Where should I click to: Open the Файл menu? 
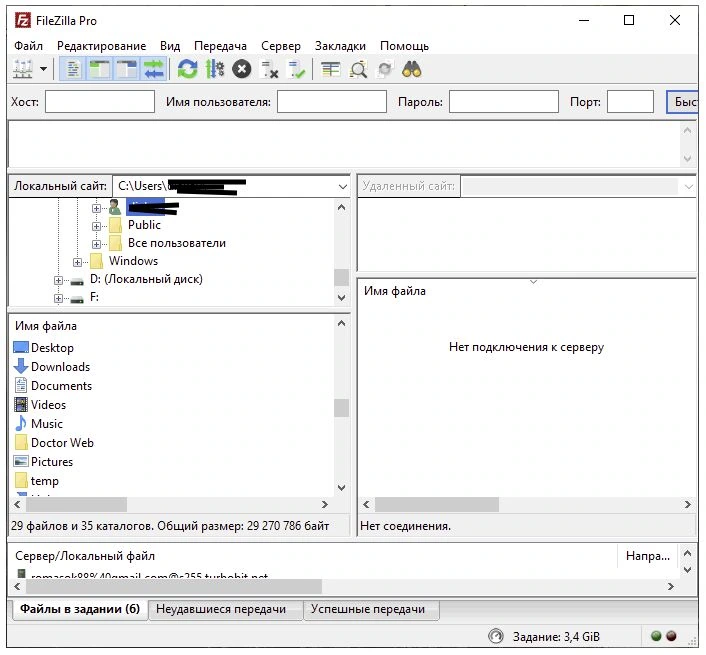[x=28, y=46]
